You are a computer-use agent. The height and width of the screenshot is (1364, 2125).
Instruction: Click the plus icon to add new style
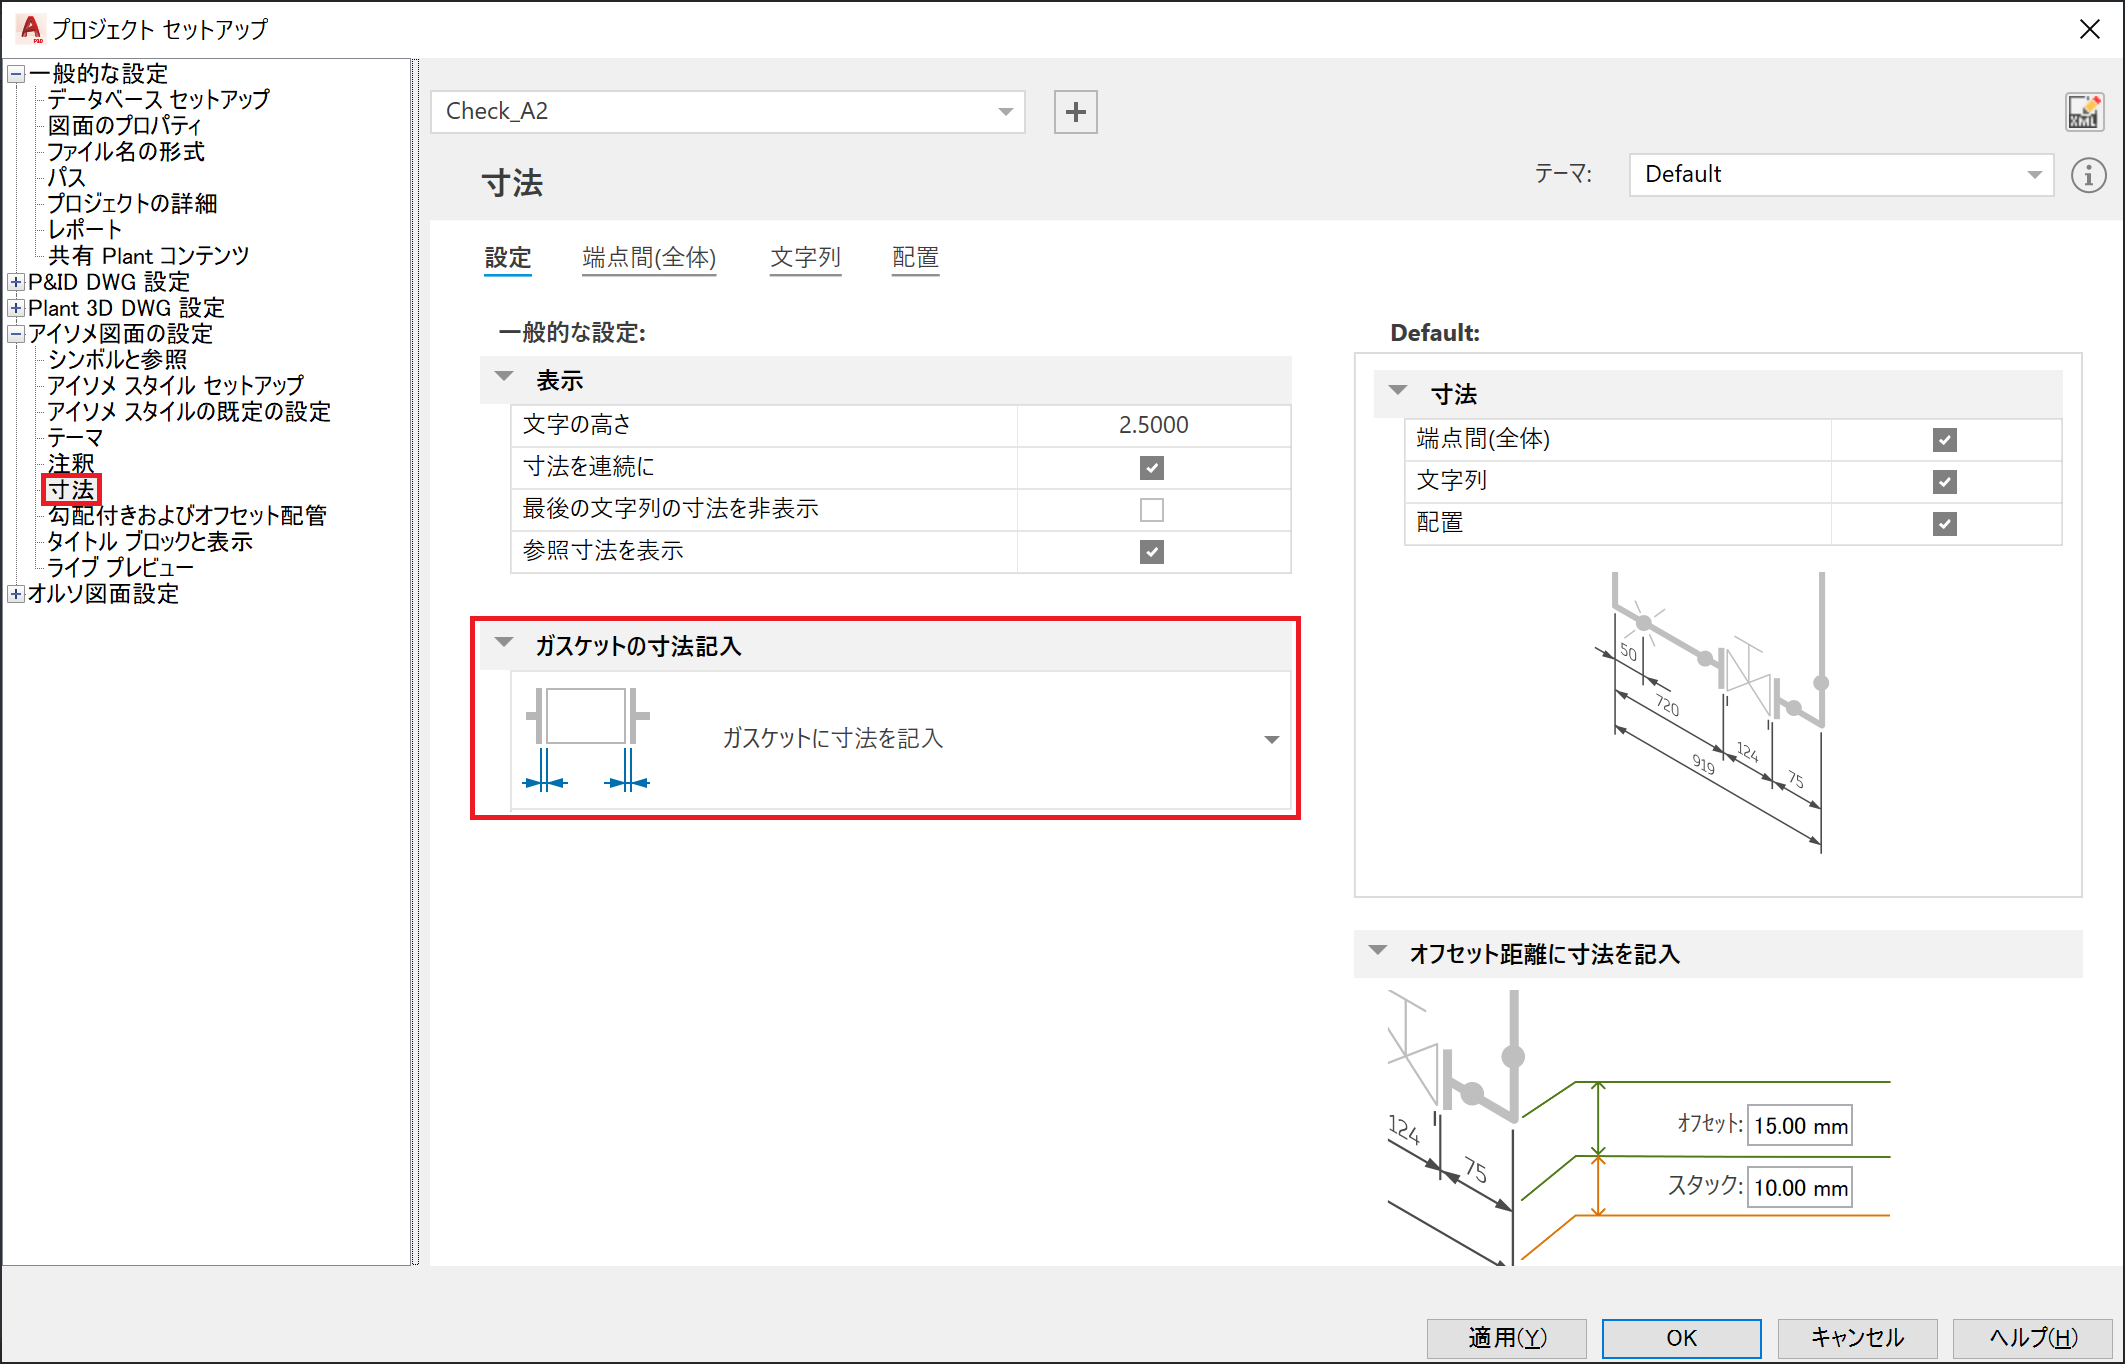tap(1075, 111)
